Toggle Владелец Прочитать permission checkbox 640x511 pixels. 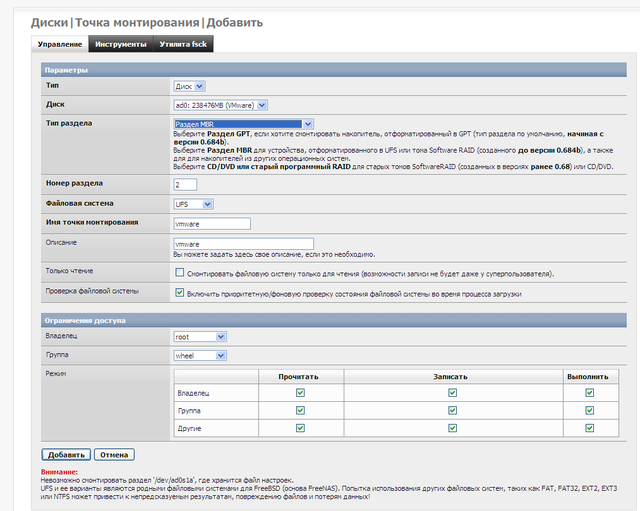click(300, 393)
